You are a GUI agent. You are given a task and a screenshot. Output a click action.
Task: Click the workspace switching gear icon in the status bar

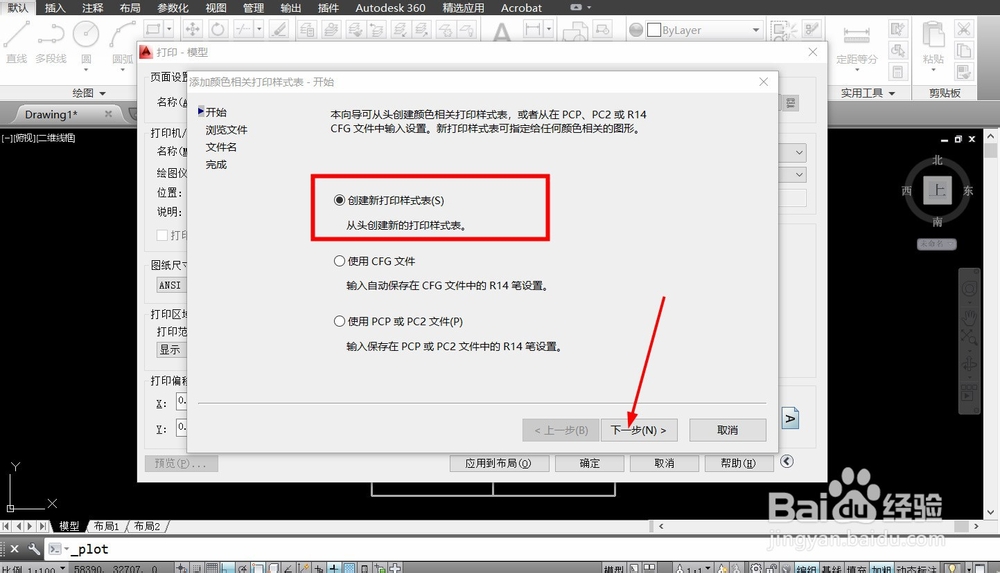(756, 568)
